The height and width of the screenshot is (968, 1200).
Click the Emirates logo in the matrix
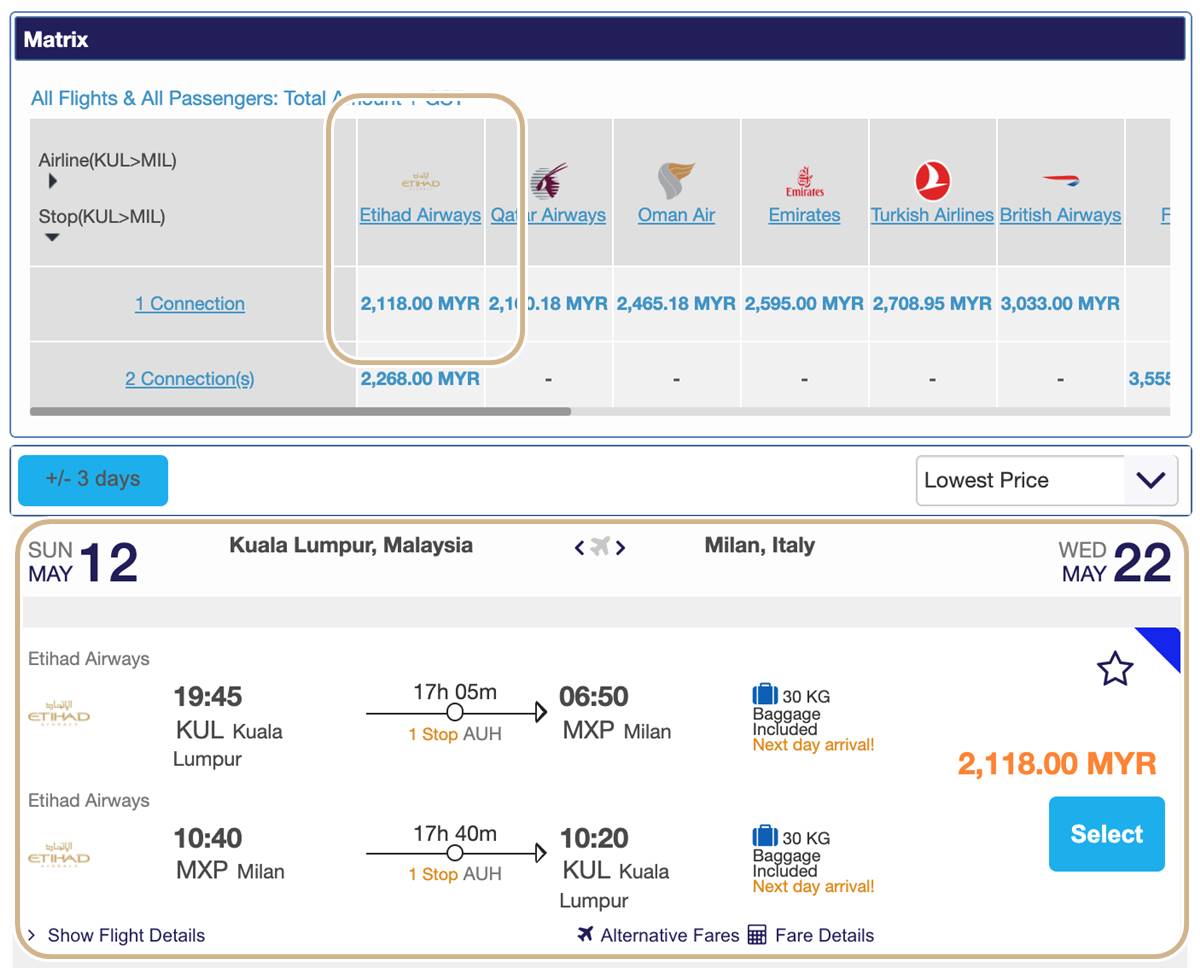[x=804, y=181]
